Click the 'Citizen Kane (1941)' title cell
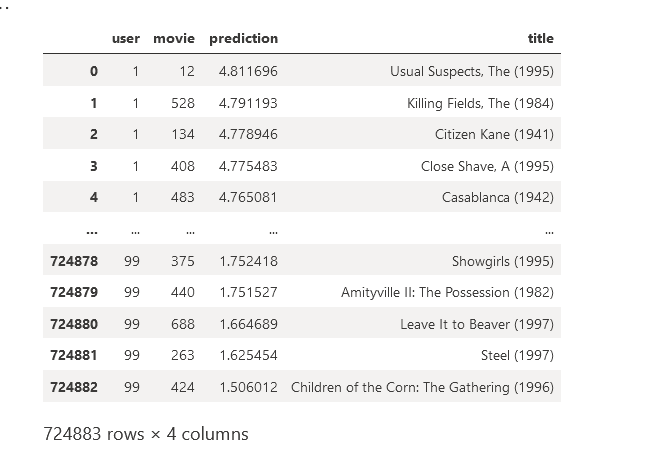649x464 pixels. click(x=494, y=135)
